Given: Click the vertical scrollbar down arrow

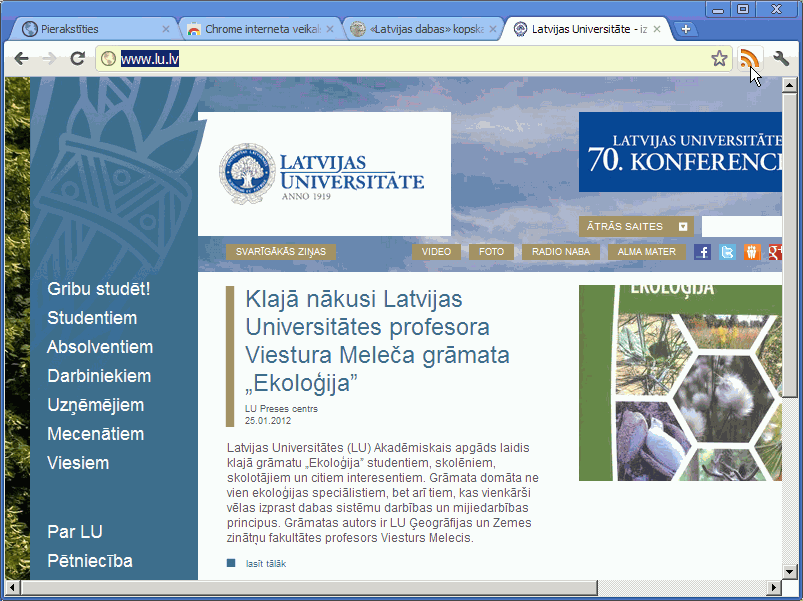Looking at the screenshot, I should pyautogui.click(x=789, y=572).
